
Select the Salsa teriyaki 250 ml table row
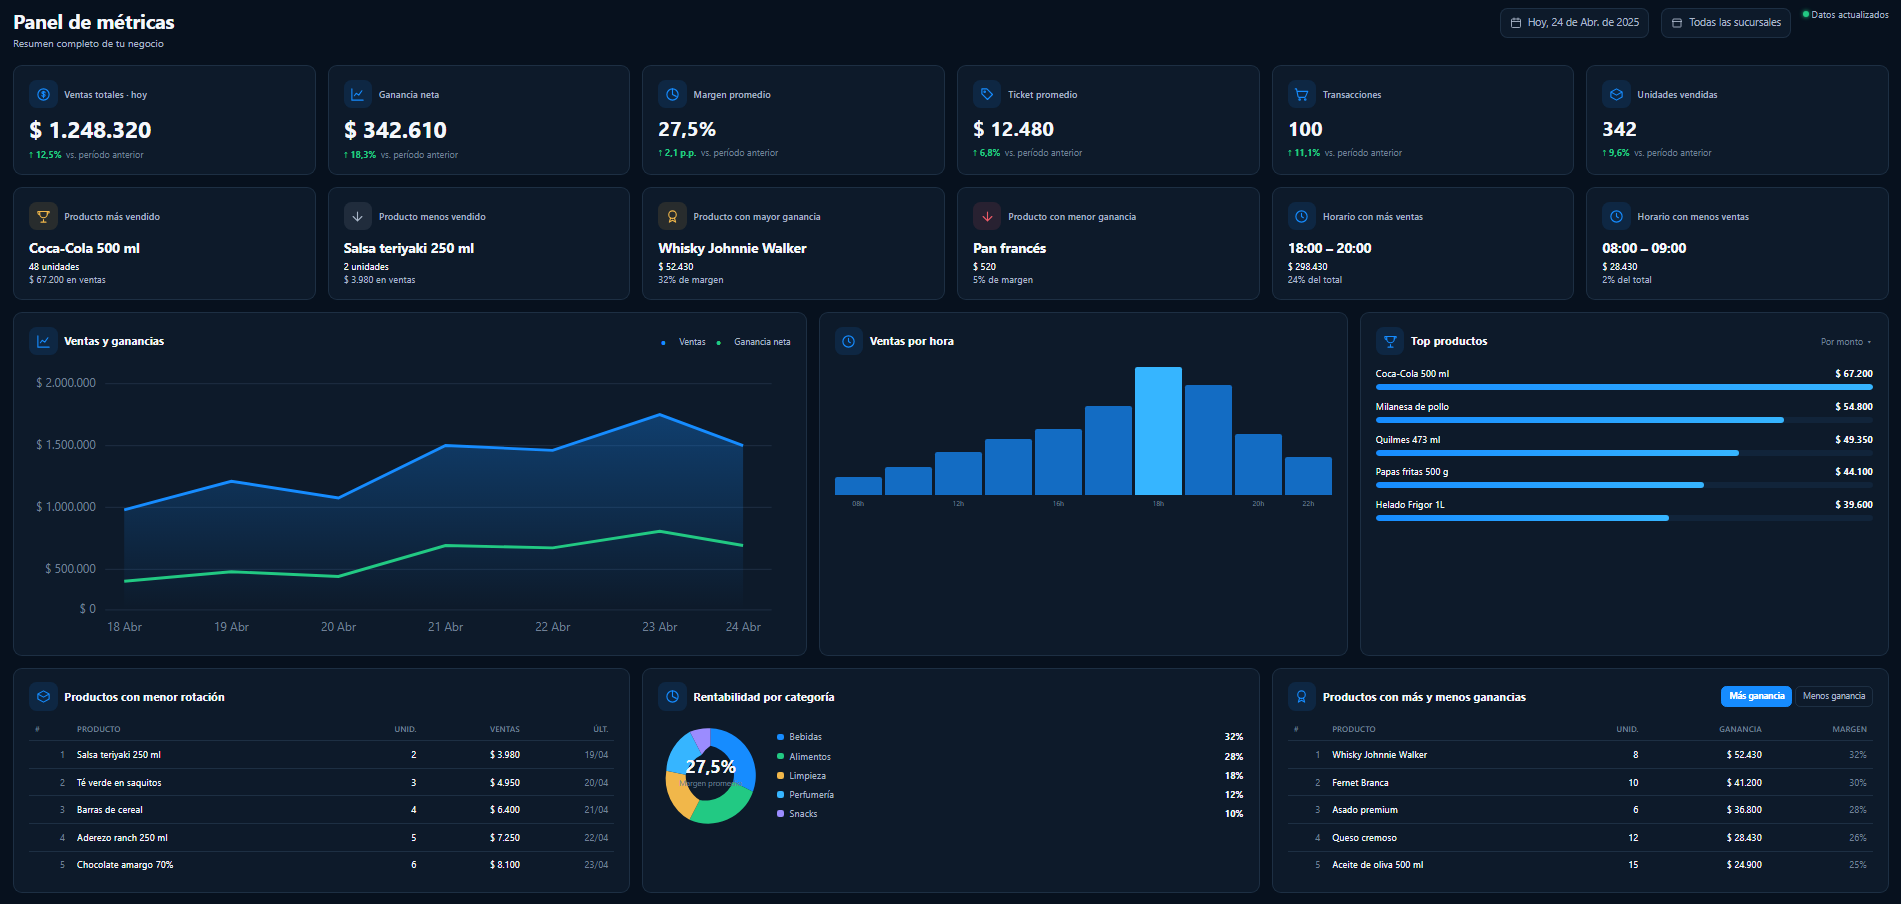(x=320, y=755)
